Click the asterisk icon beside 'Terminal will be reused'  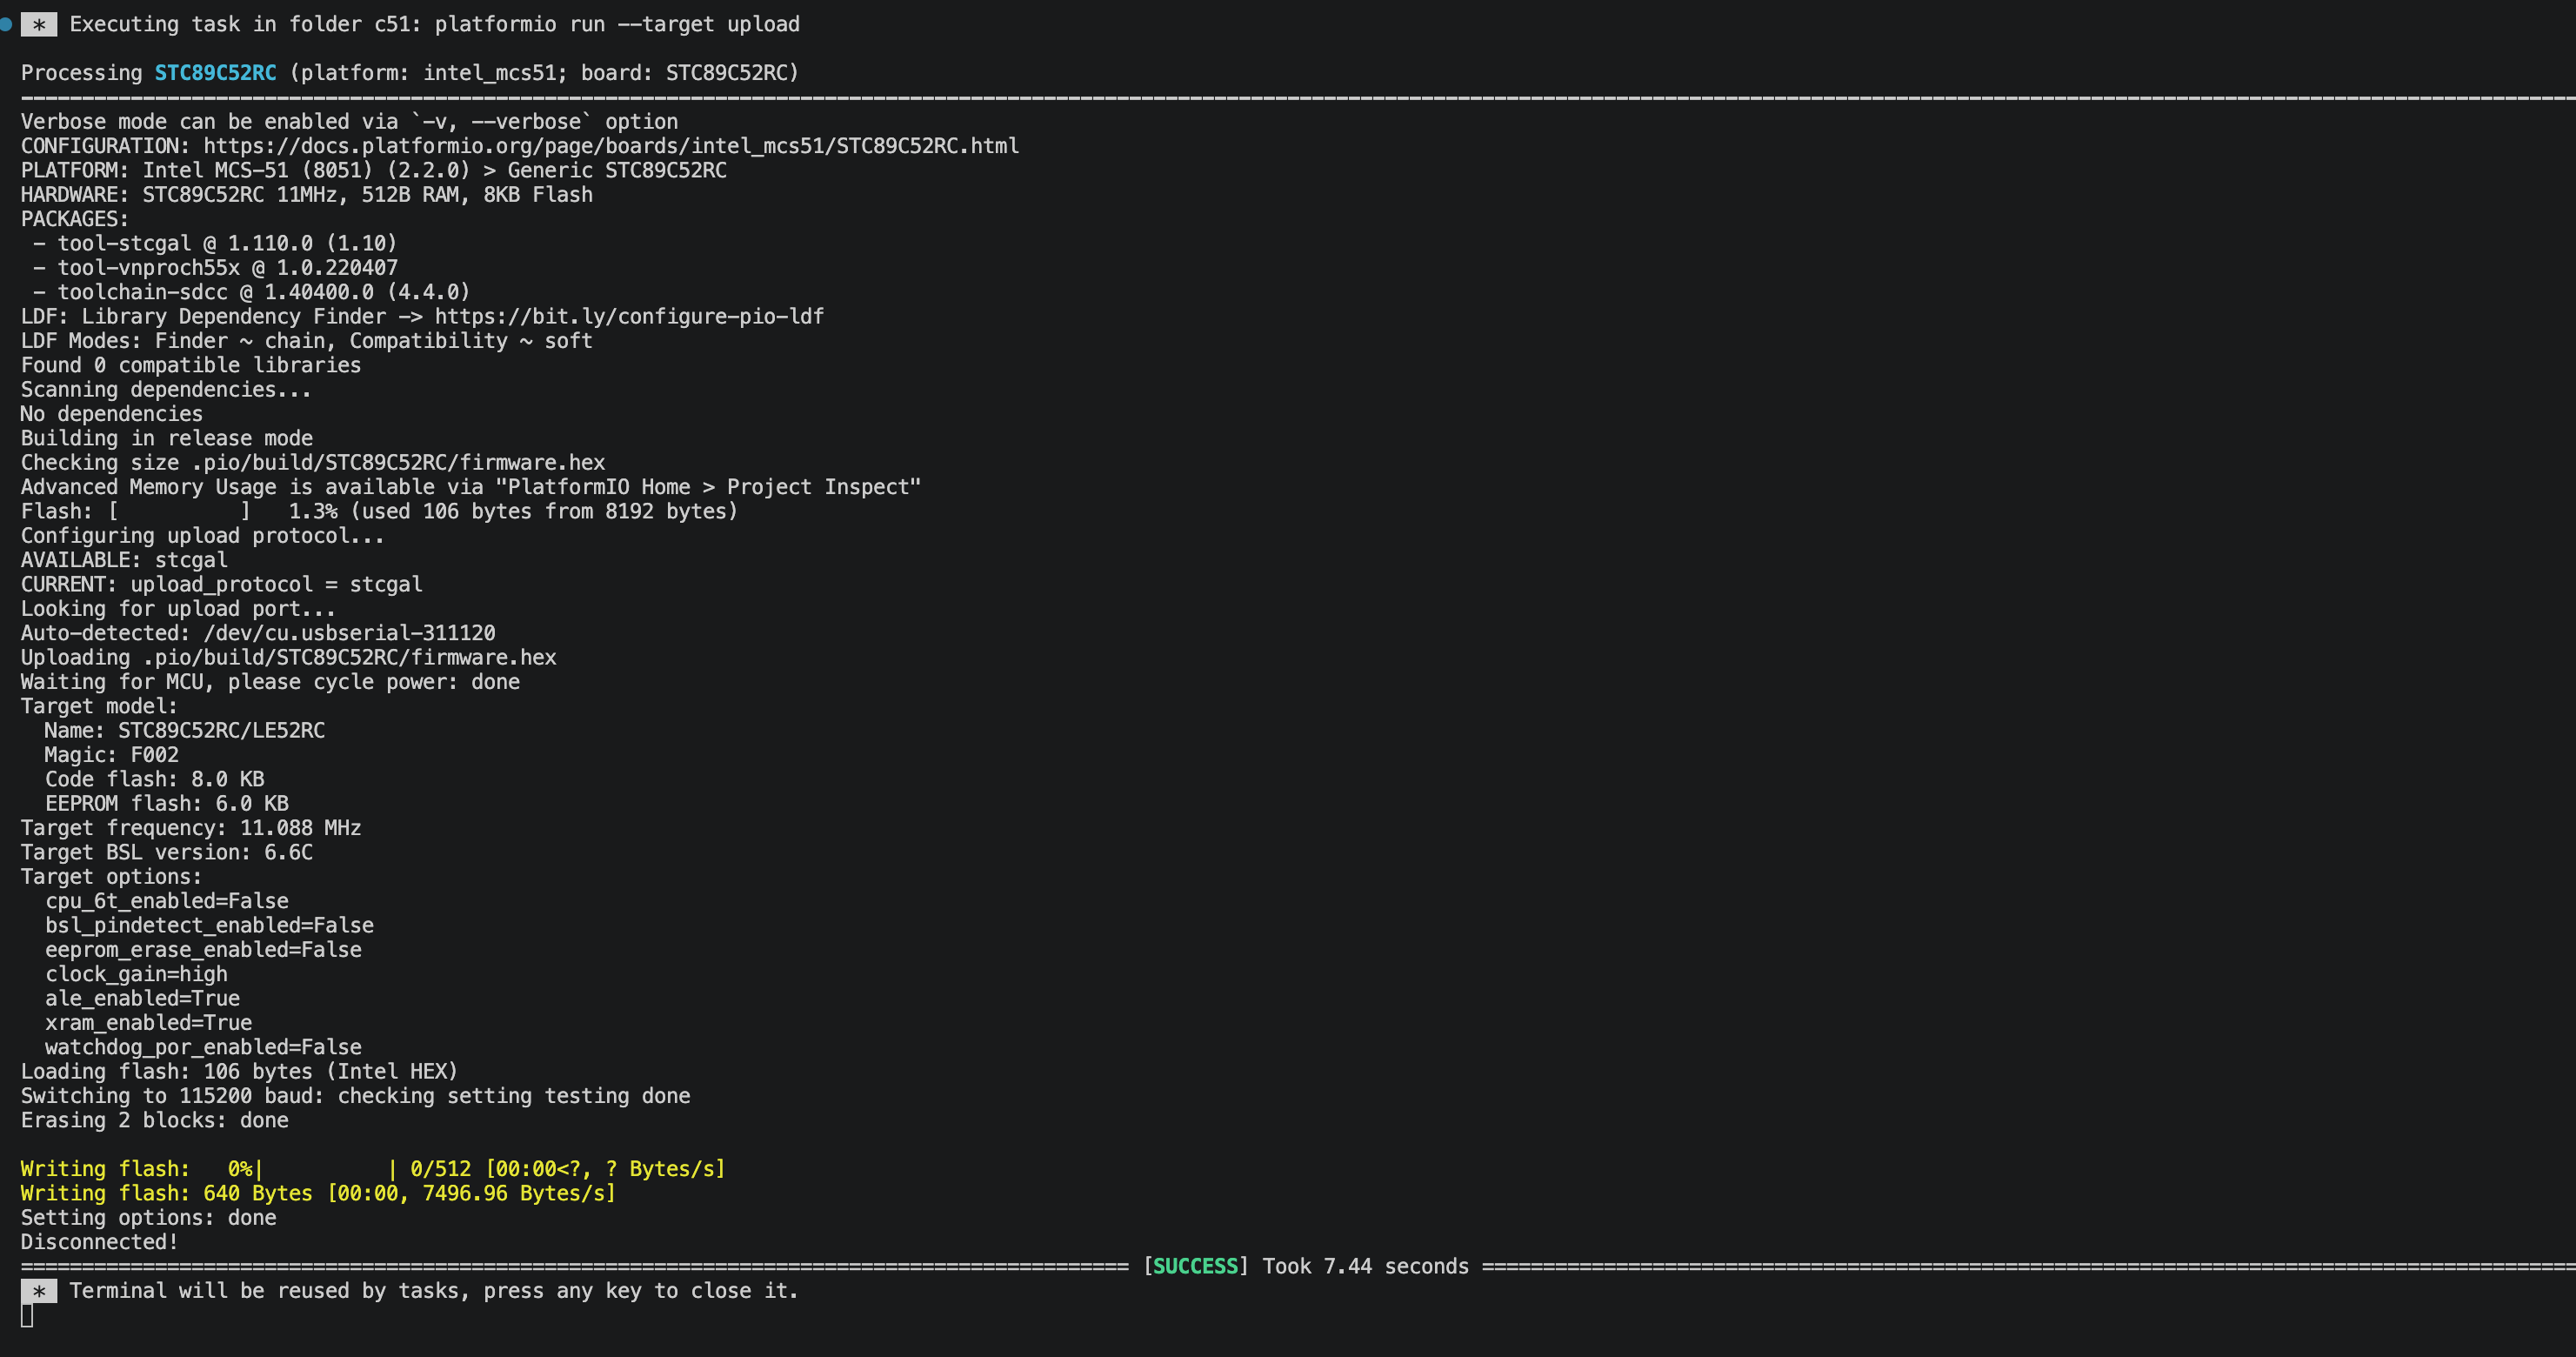[39, 1291]
